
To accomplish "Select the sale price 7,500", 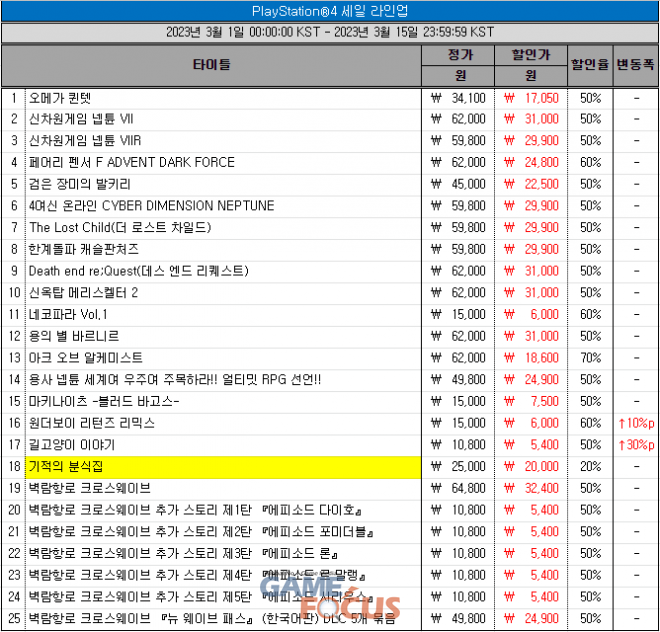I will tap(545, 402).
